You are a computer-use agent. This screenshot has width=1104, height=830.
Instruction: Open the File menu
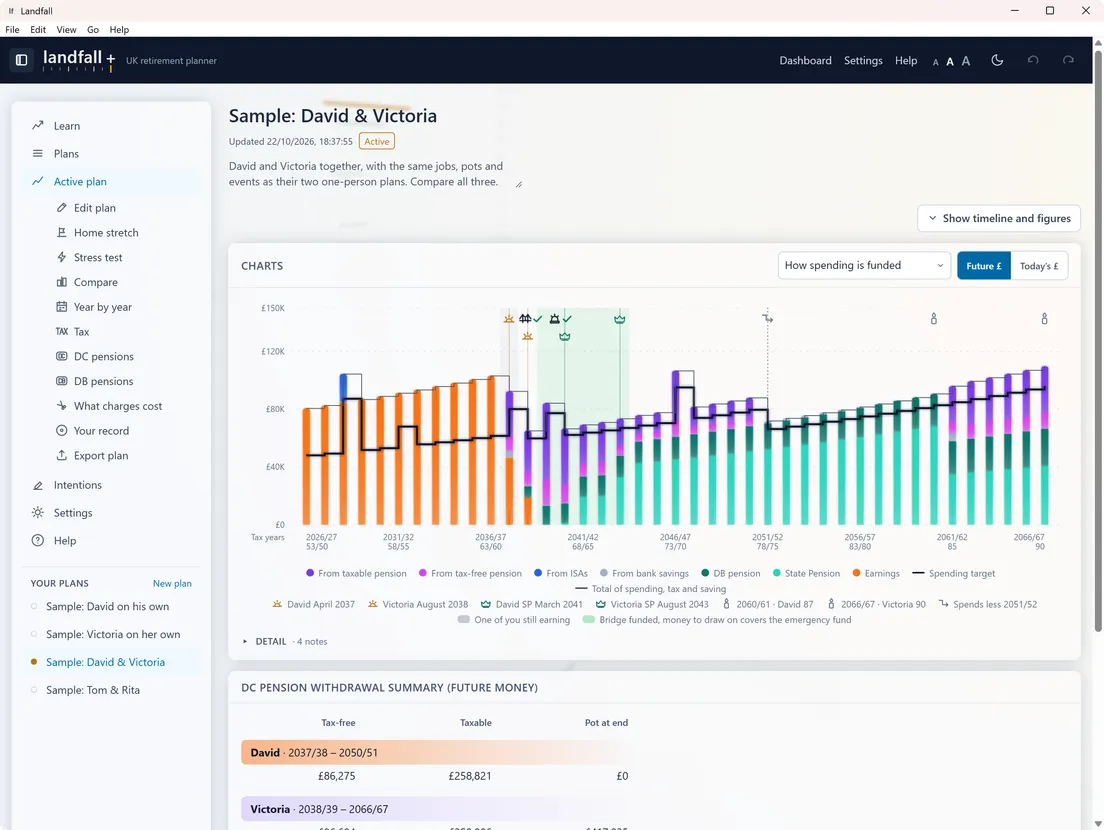point(12,30)
